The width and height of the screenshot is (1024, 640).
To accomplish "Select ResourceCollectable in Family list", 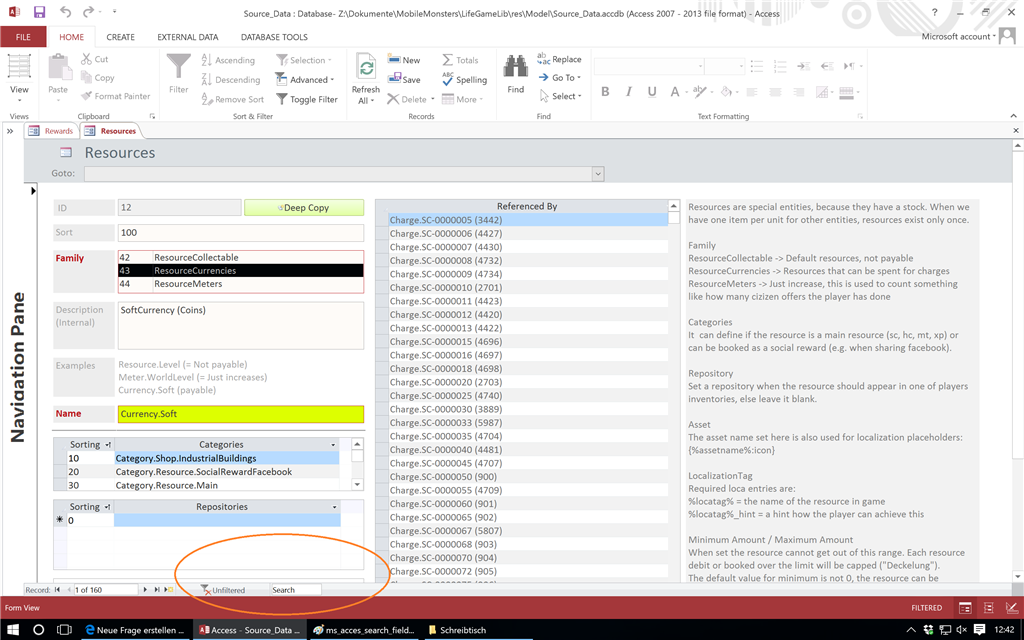I will point(241,257).
